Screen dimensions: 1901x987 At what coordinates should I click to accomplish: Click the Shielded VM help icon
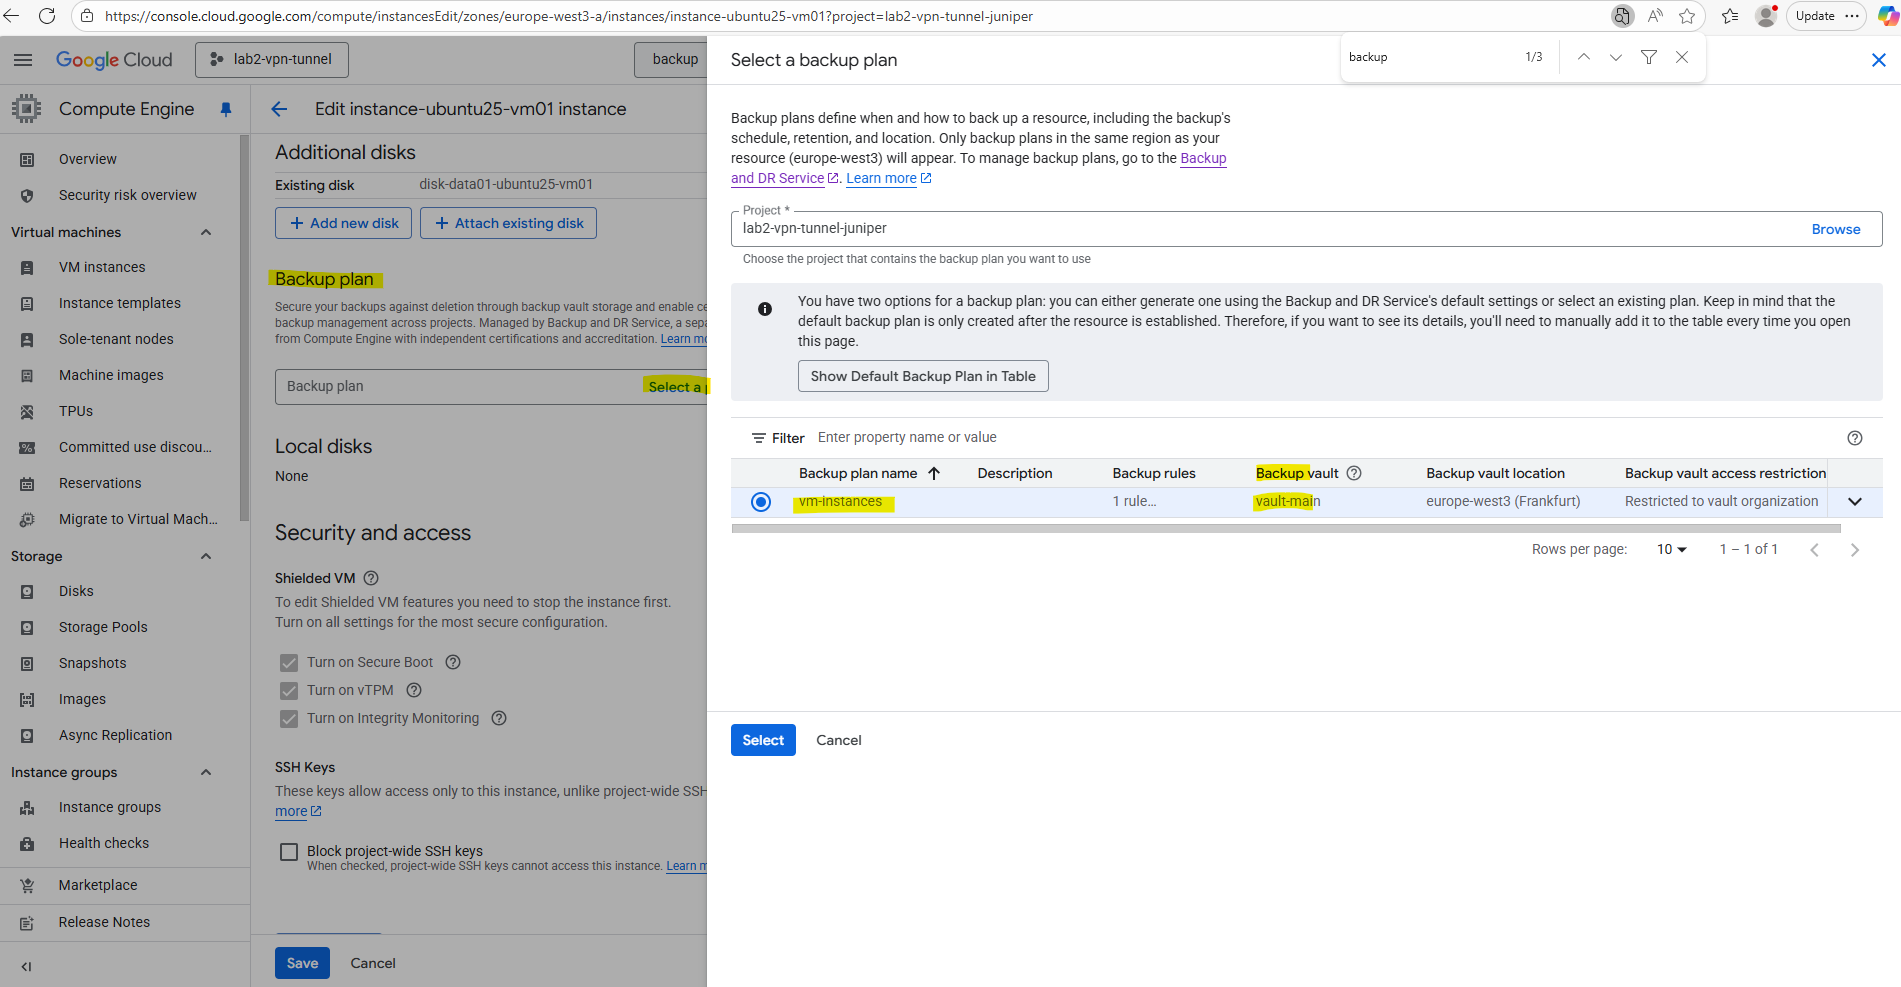pyautogui.click(x=371, y=578)
